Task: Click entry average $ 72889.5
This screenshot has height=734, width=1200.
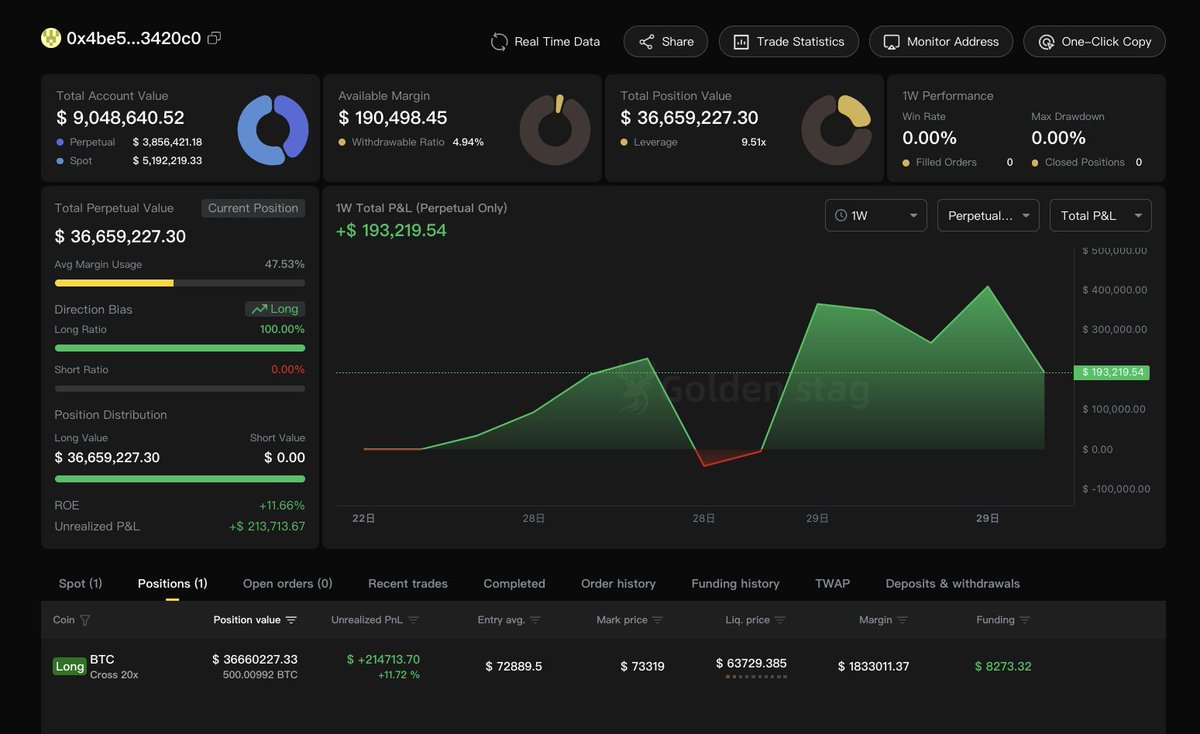Action: [x=514, y=666]
